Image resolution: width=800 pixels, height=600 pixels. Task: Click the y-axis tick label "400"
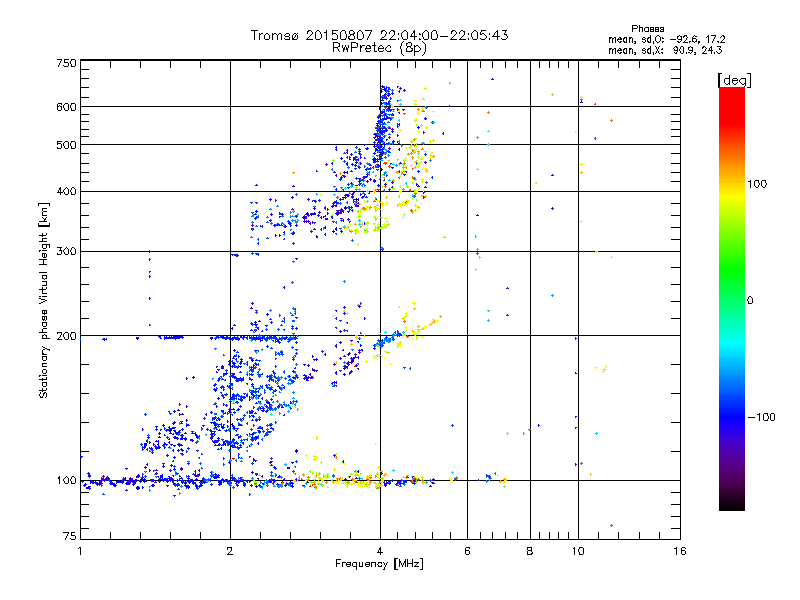point(67,192)
